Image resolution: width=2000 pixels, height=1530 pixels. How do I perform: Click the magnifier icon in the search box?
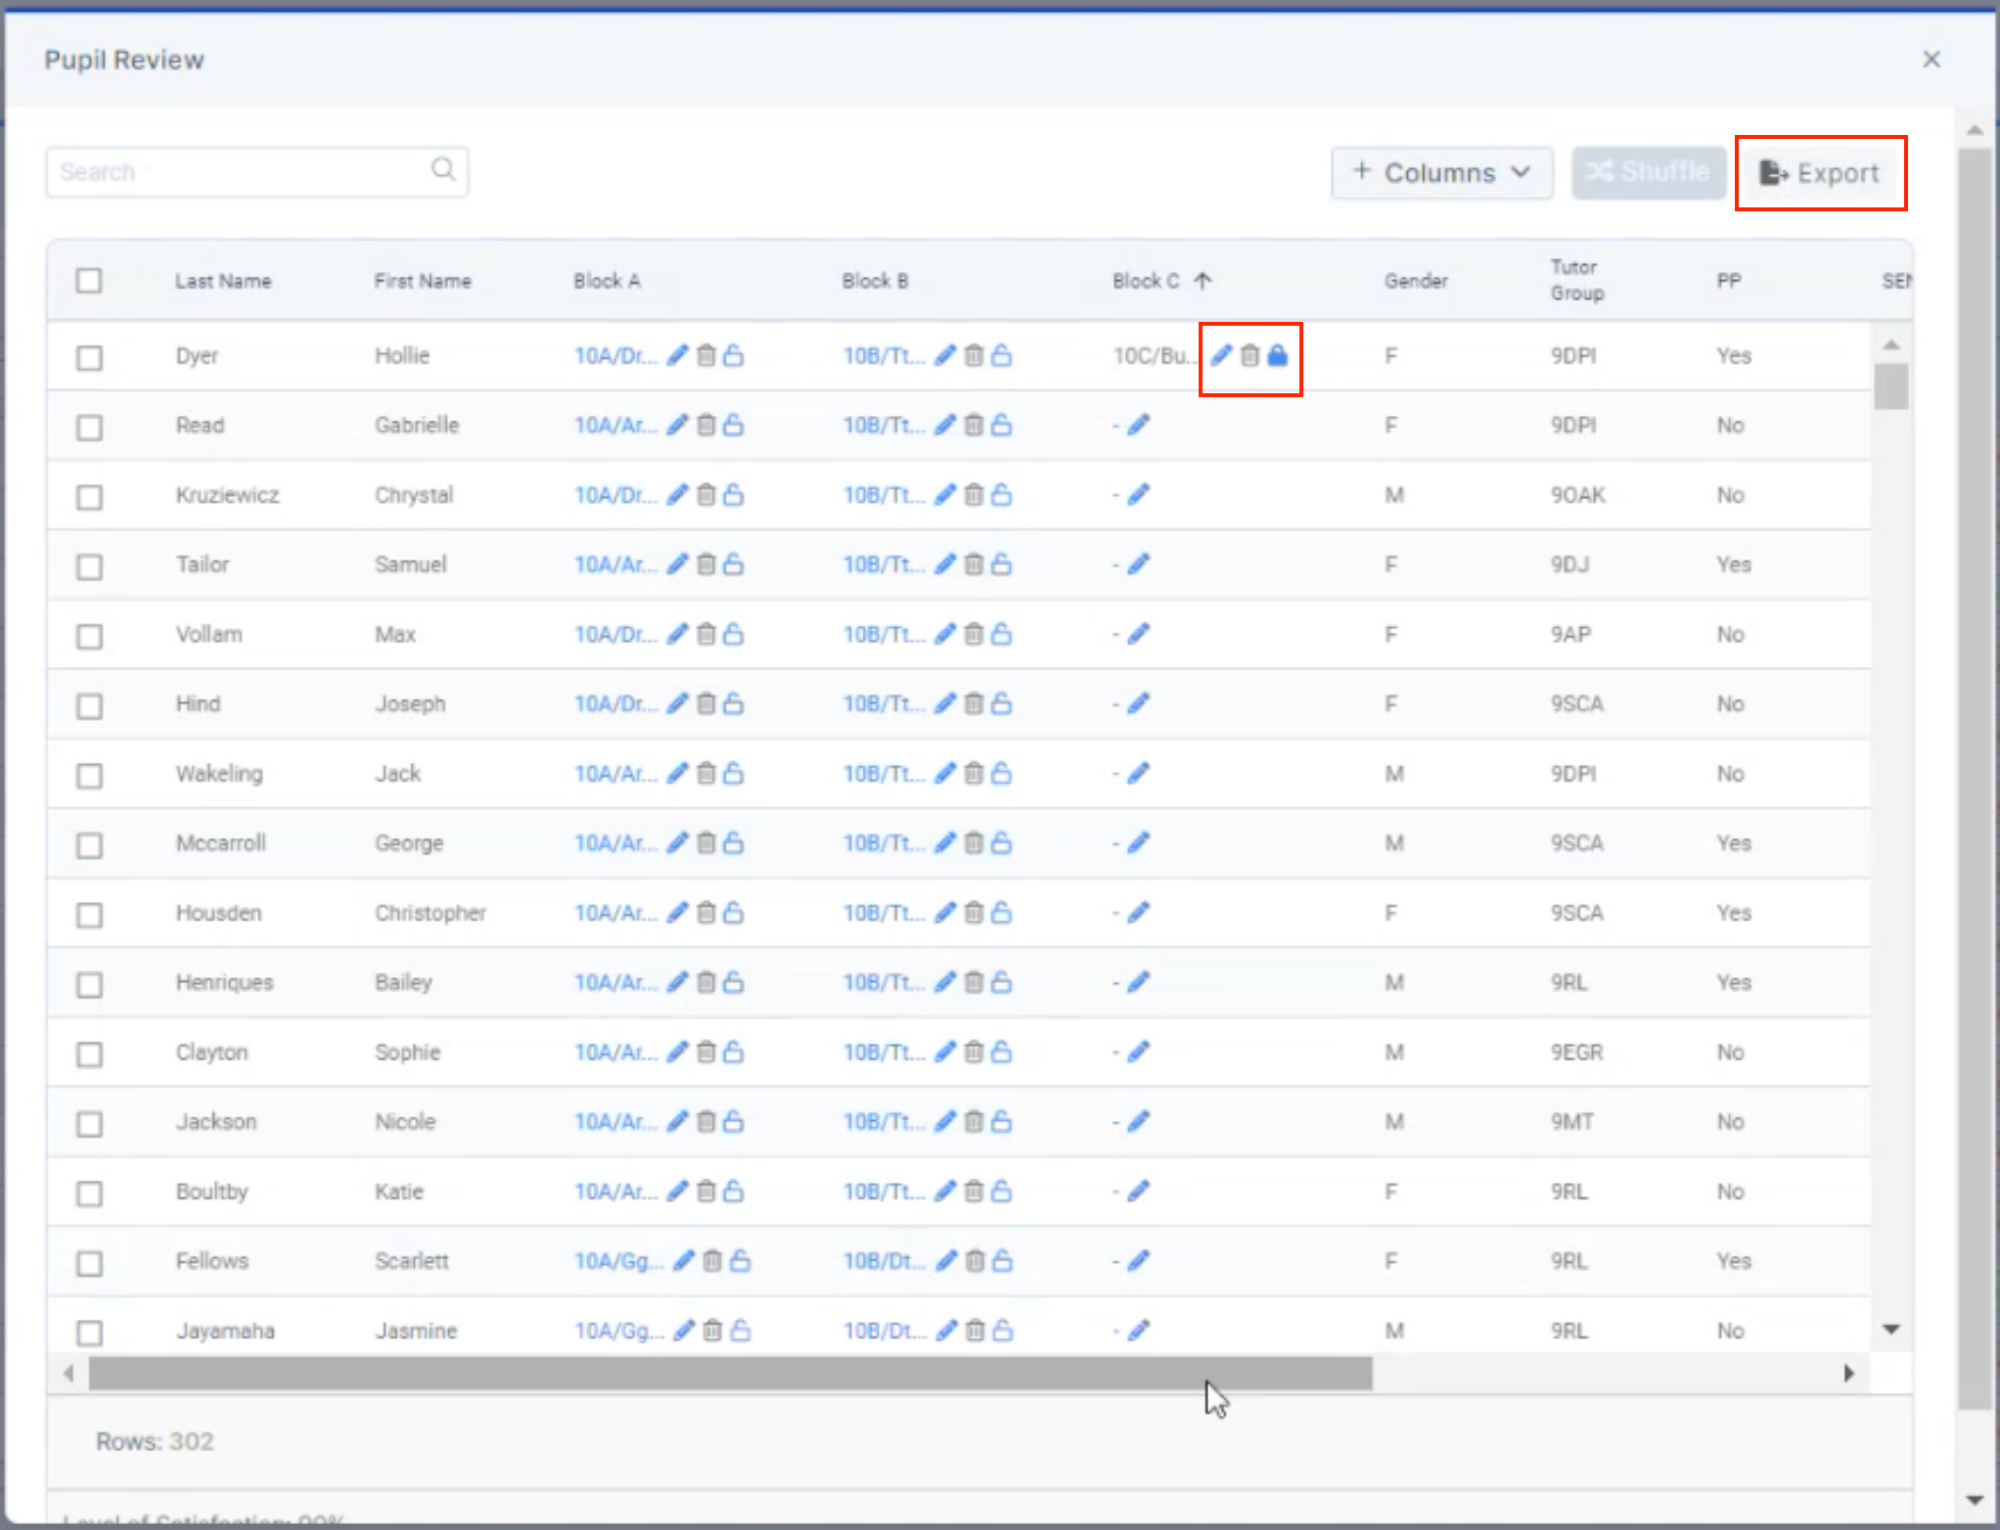click(x=443, y=170)
